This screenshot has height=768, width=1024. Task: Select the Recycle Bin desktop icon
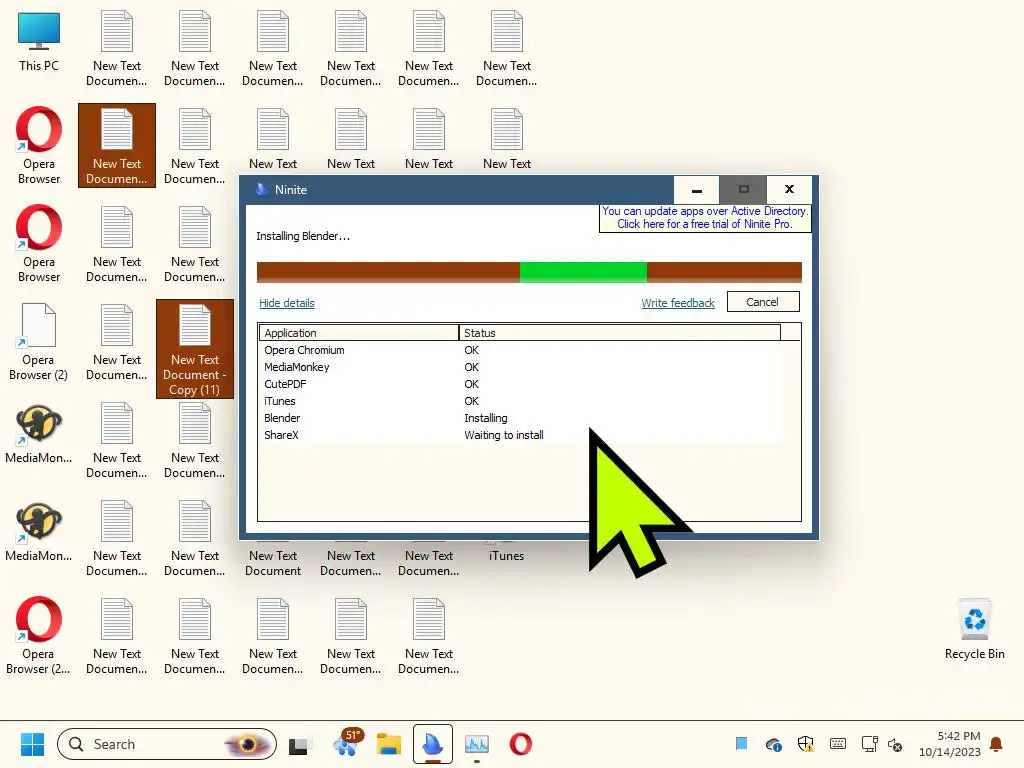[974, 629]
